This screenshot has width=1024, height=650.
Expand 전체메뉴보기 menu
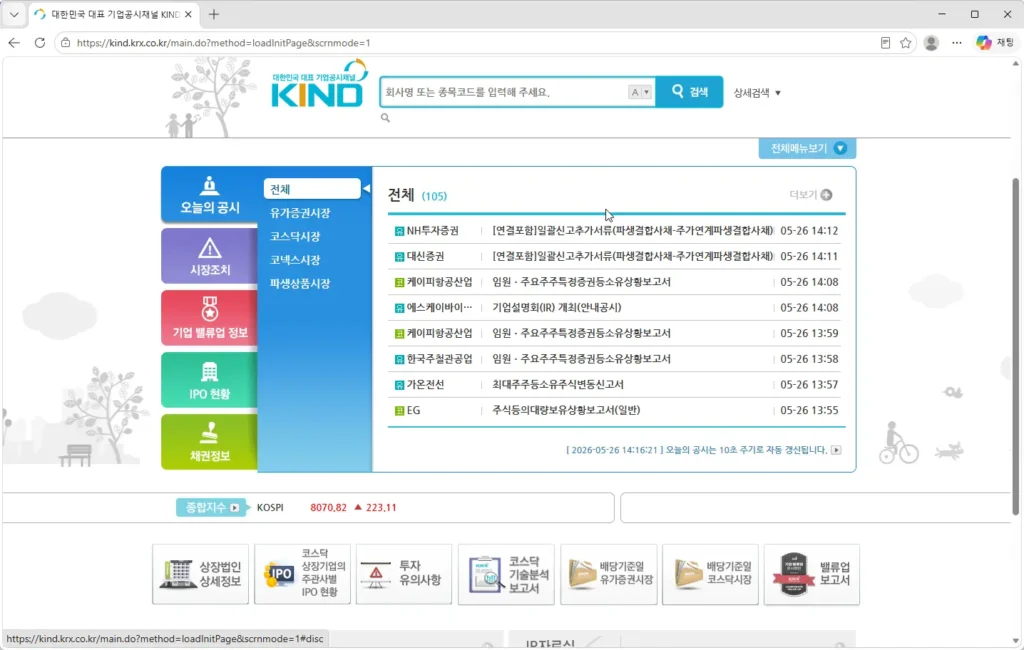[x=807, y=148]
